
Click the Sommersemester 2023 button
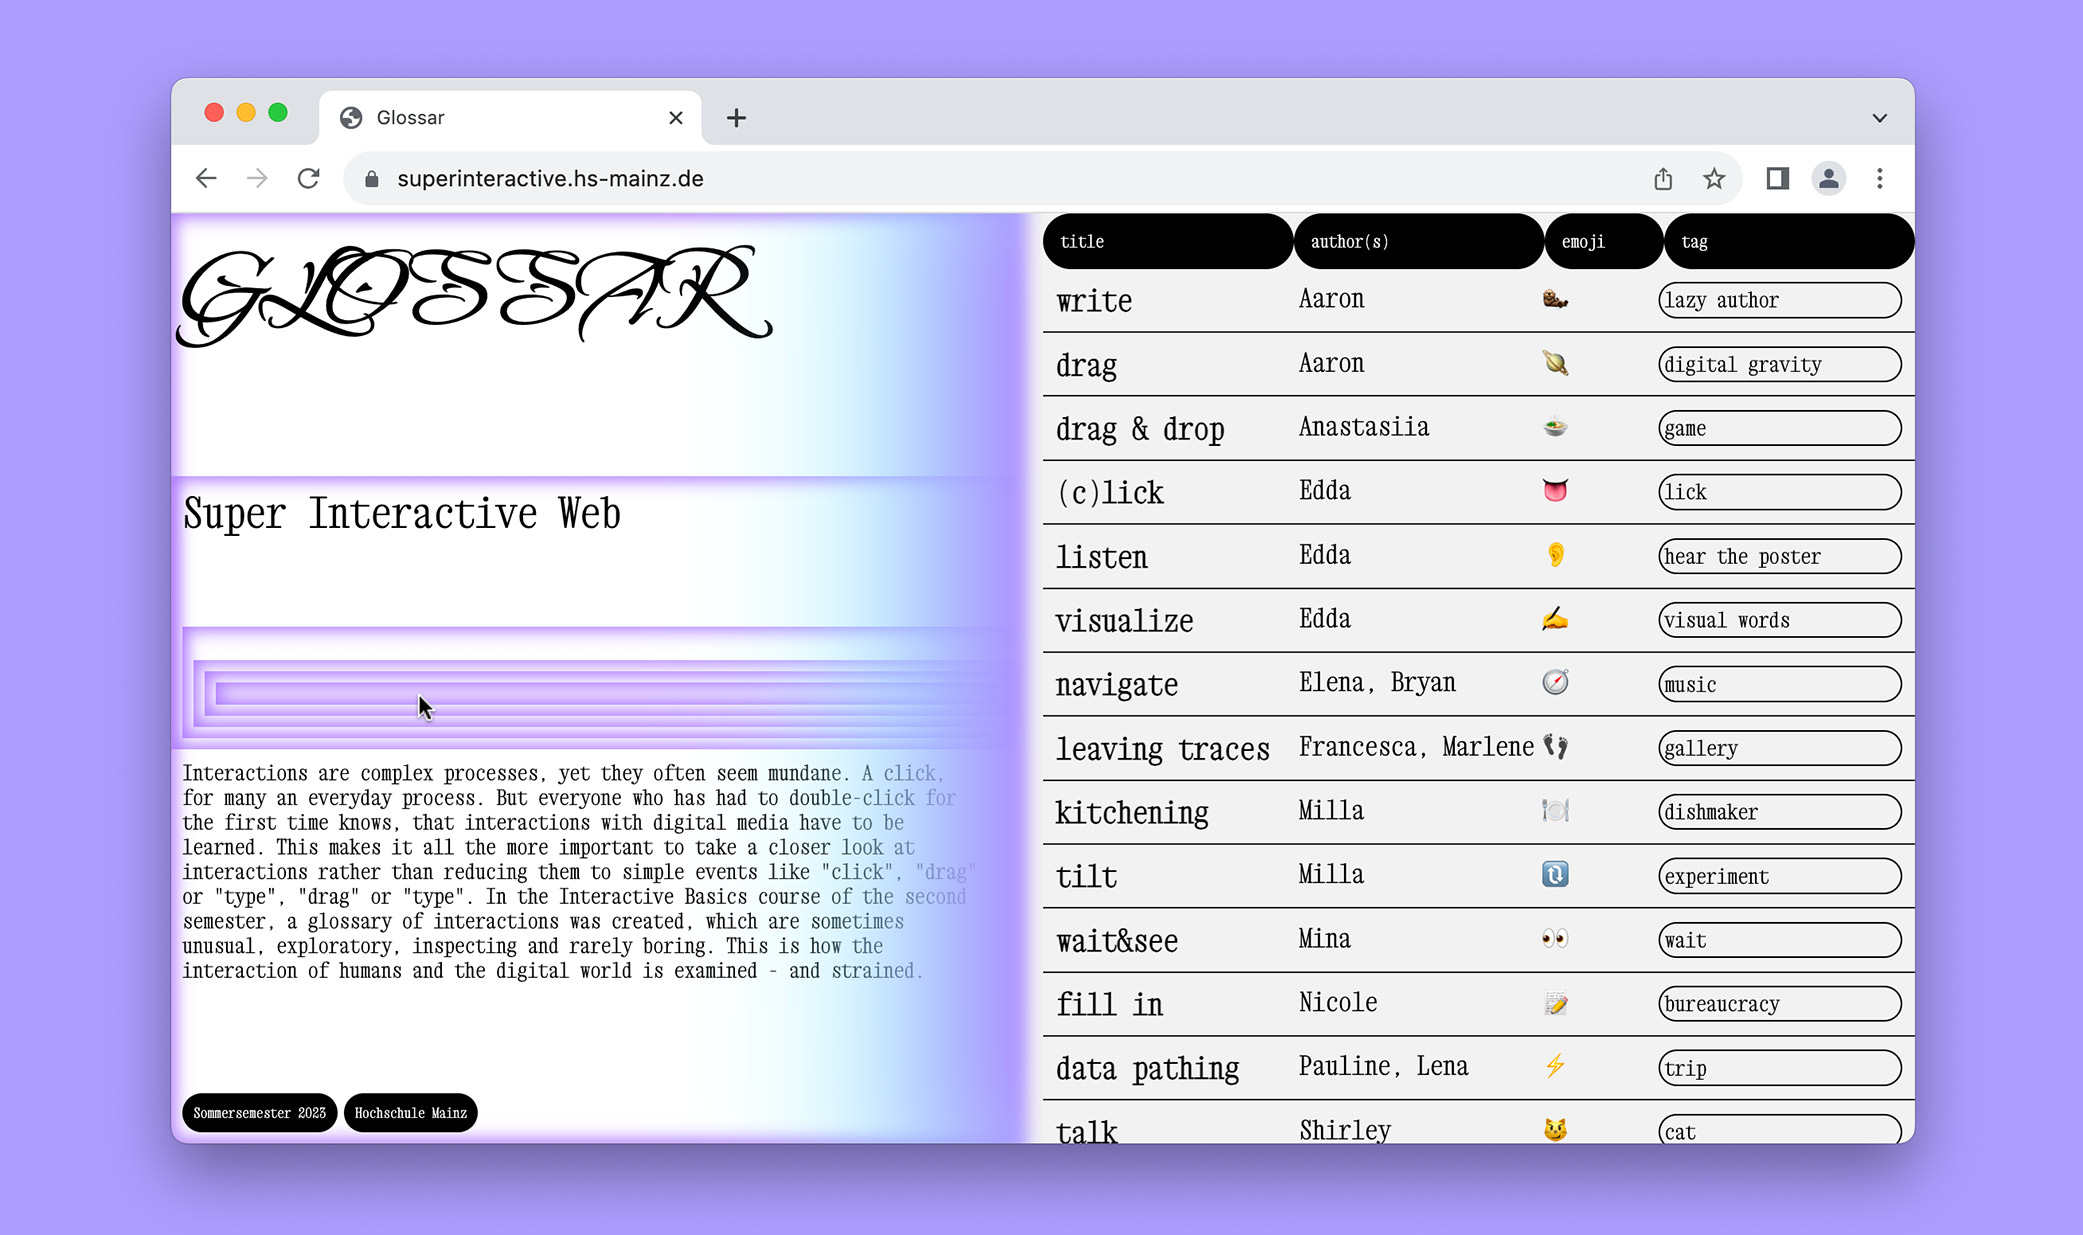(x=259, y=1112)
